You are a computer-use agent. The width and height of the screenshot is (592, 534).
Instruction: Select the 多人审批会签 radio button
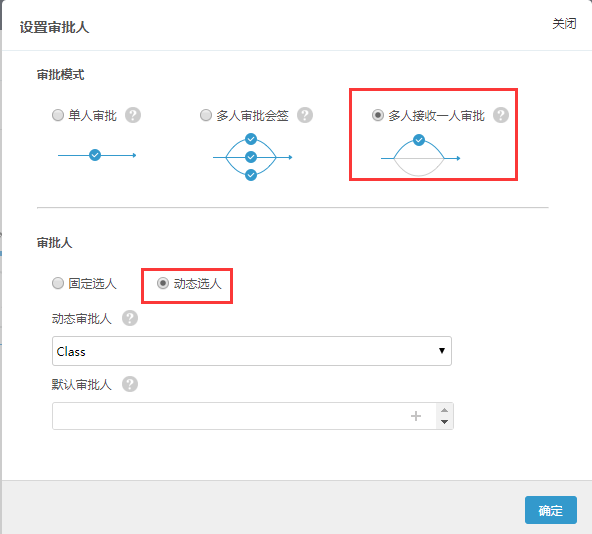tap(206, 115)
